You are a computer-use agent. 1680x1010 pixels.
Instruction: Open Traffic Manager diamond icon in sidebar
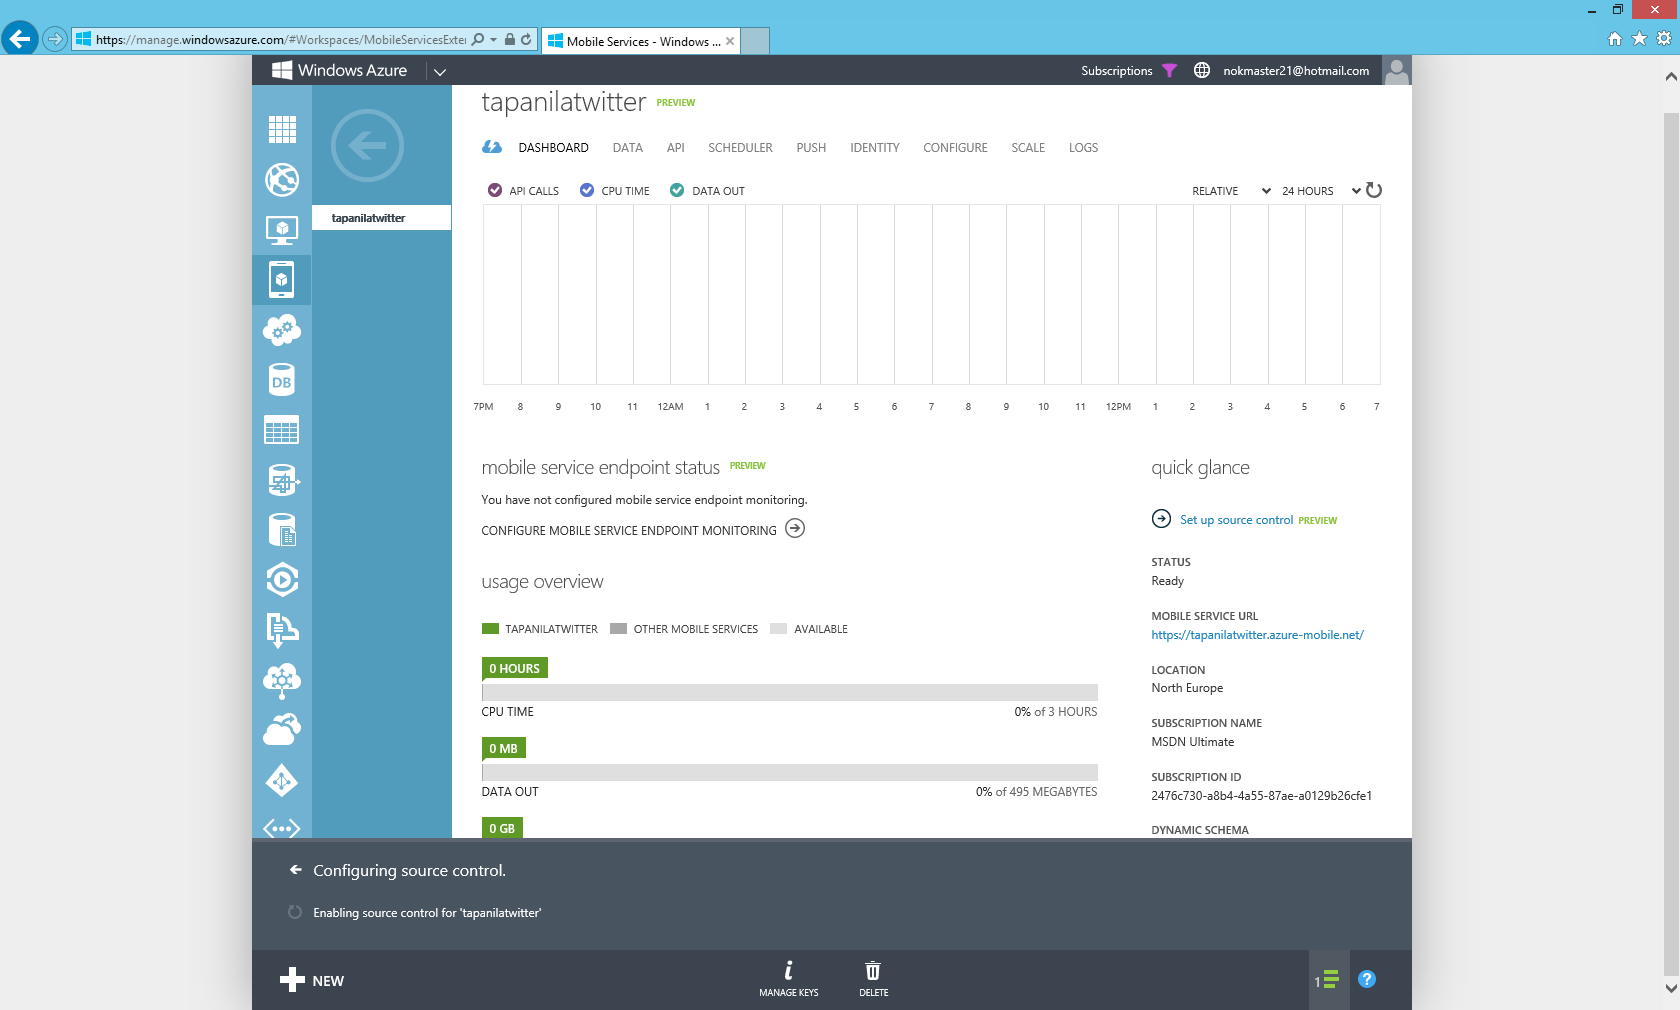(x=282, y=780)
